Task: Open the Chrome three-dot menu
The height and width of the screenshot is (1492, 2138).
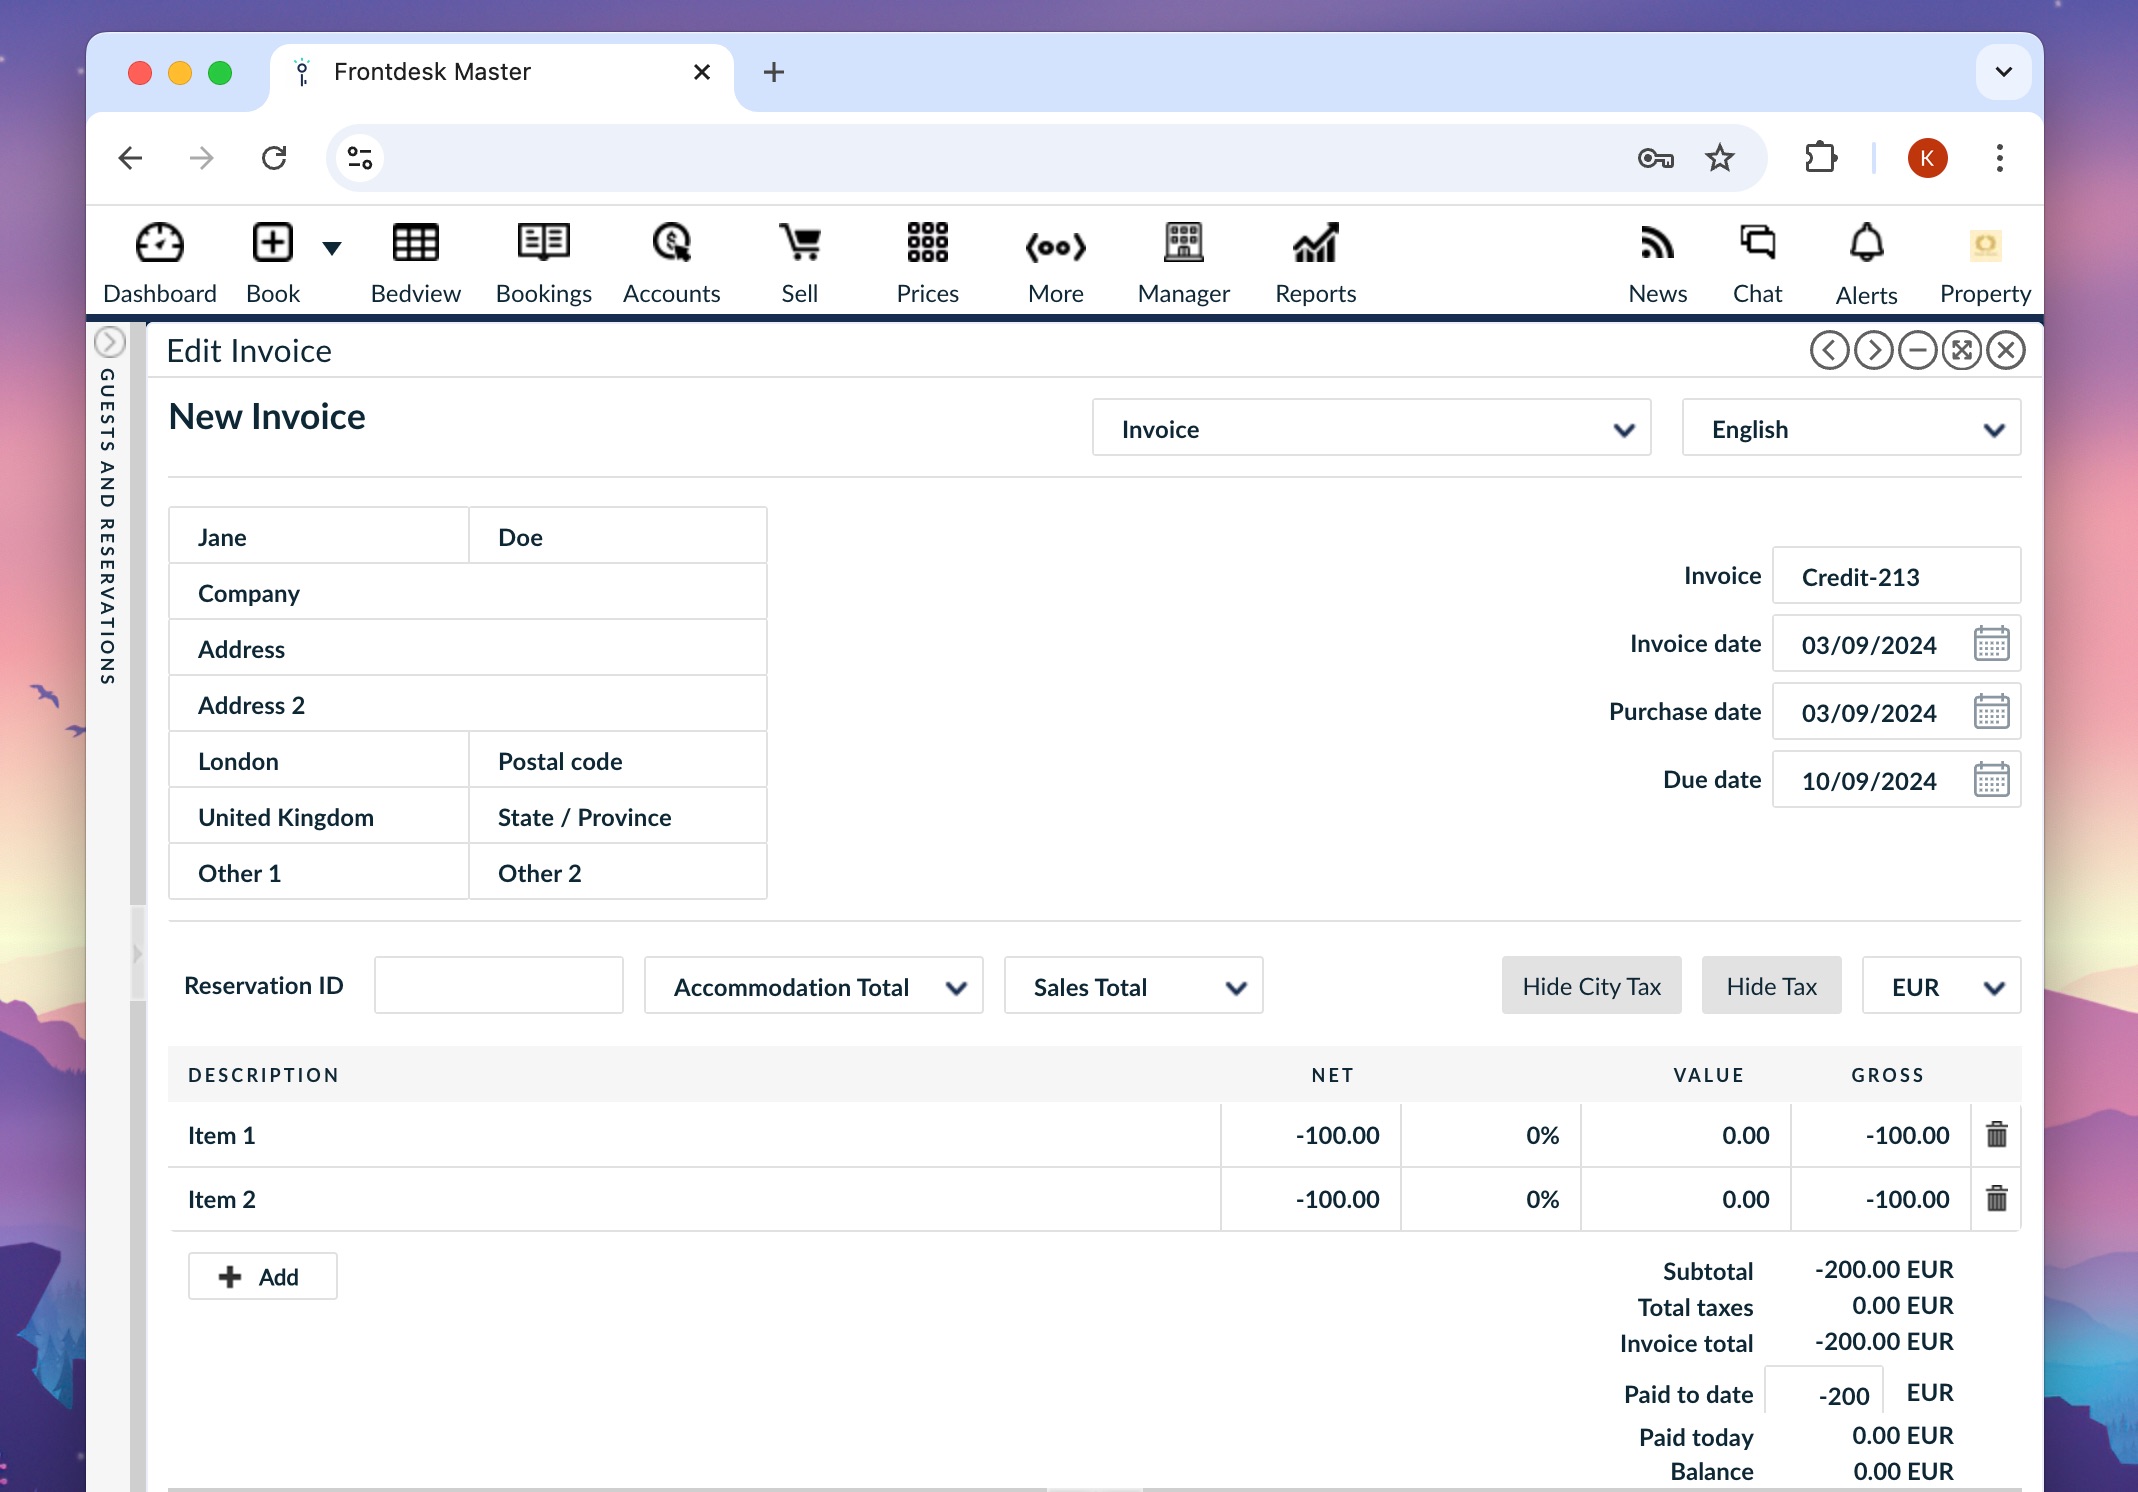Action: pos(2000,158)
